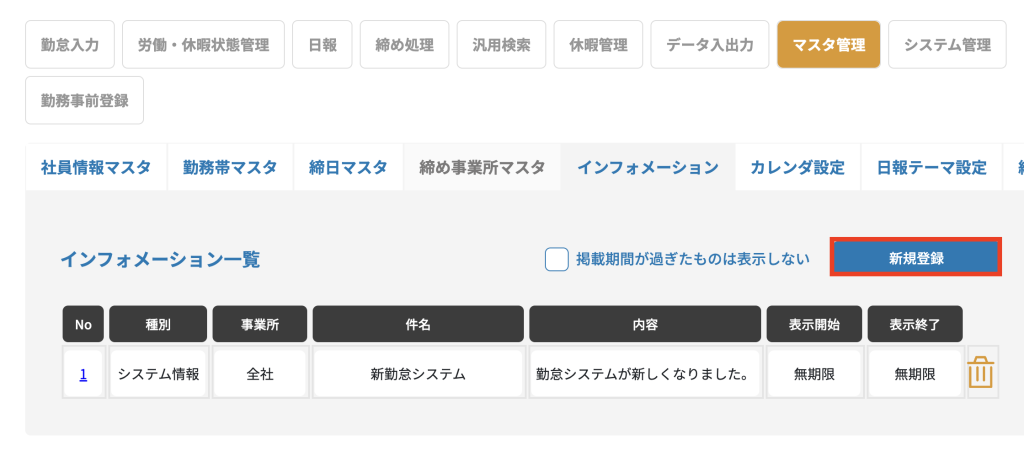The height and width of the screenshot is (473, 1024).
Task: Switch to 休暇管理 section
Action: 598,44
